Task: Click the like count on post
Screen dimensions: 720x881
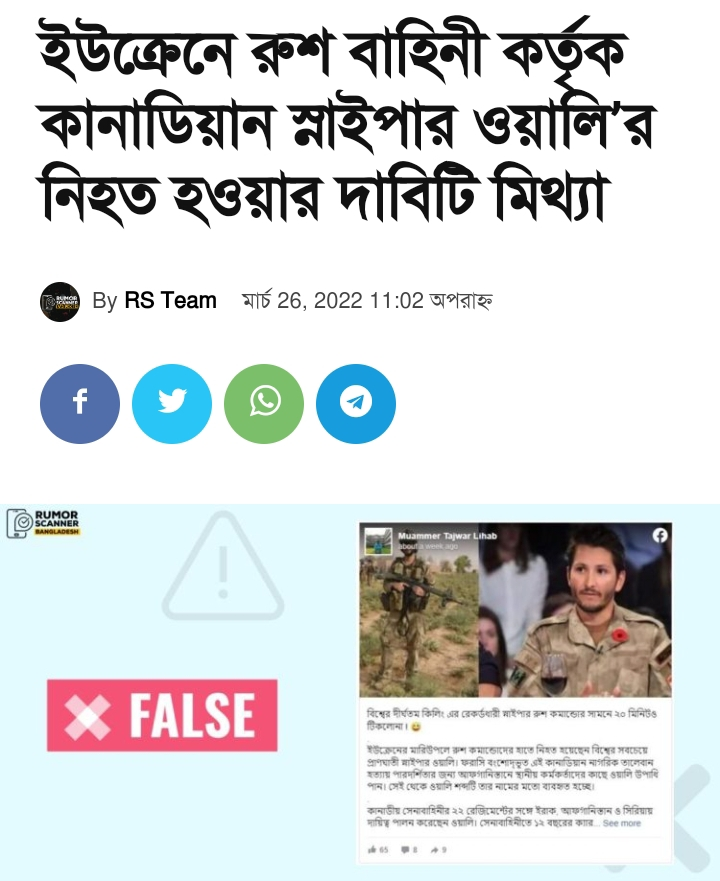Action: tap(378, 850)
